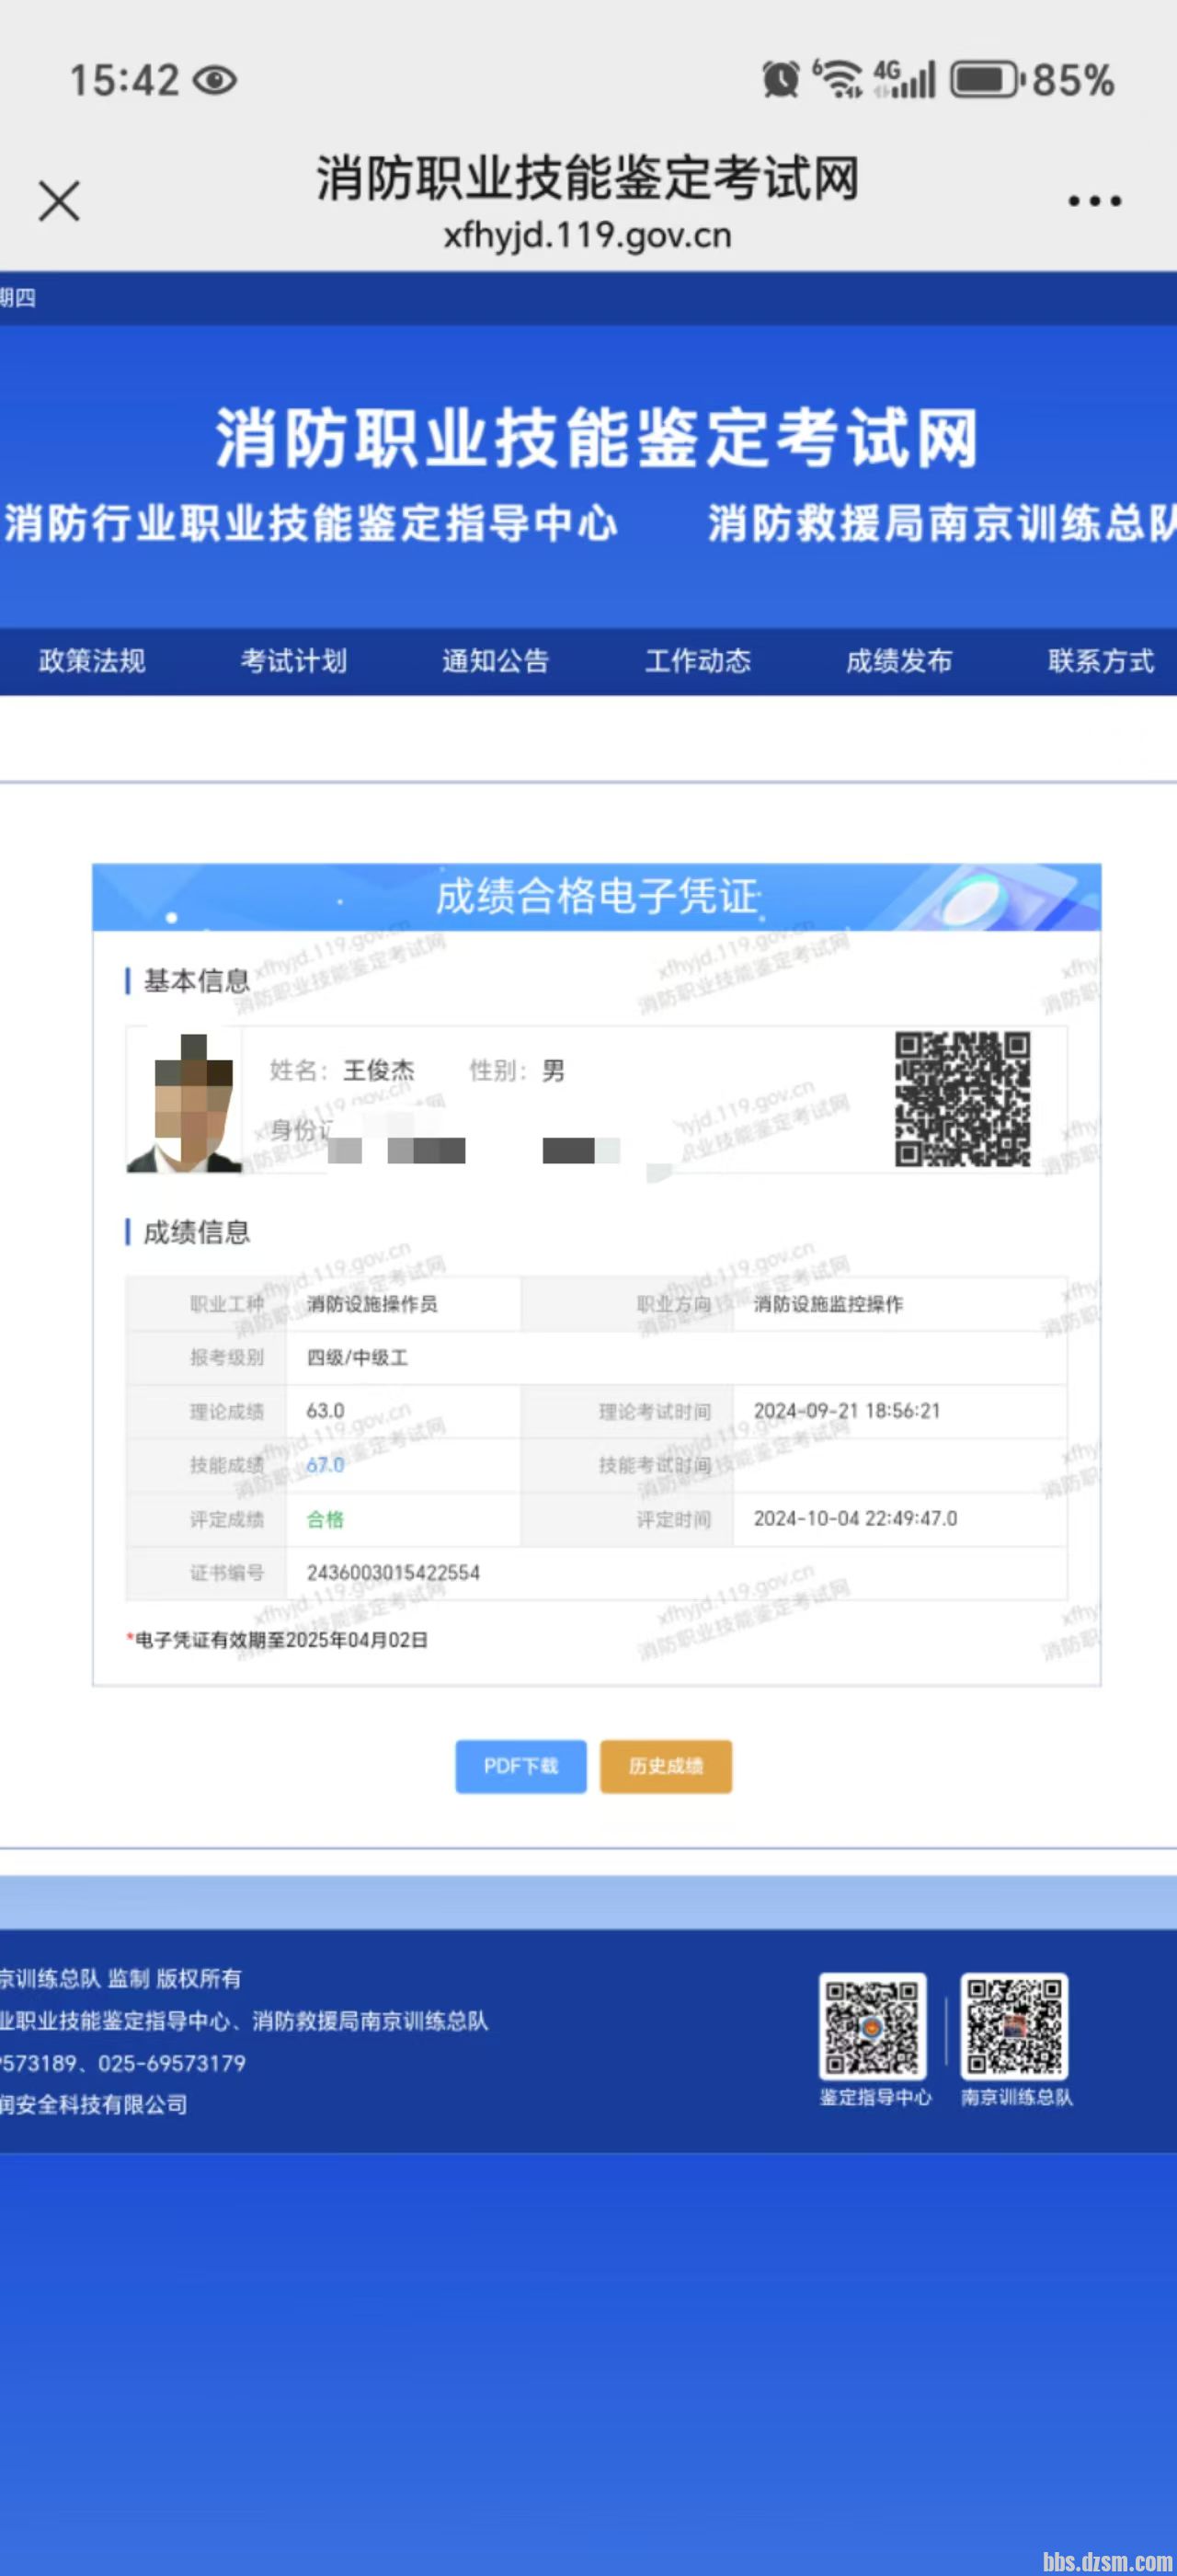Screen dimensions: 1177x2576
Task: Select the 工作动态 navigation item
Action: click(x=698, y=661)
